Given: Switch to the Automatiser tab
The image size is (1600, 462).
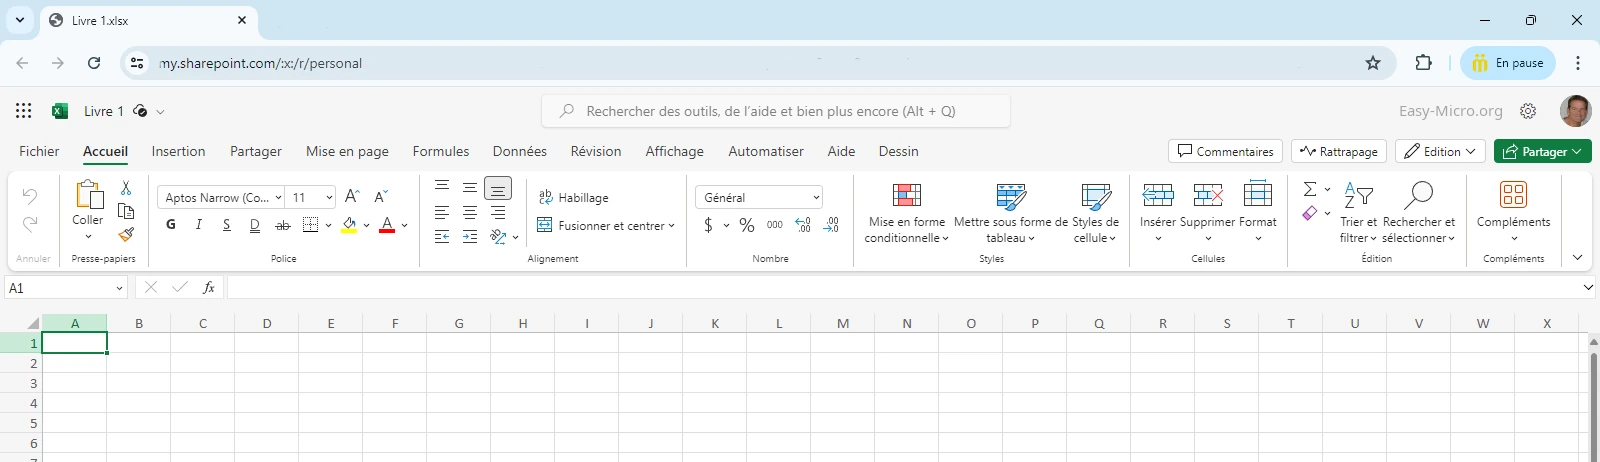Looking at the screenshot, I should click(766, 151).
